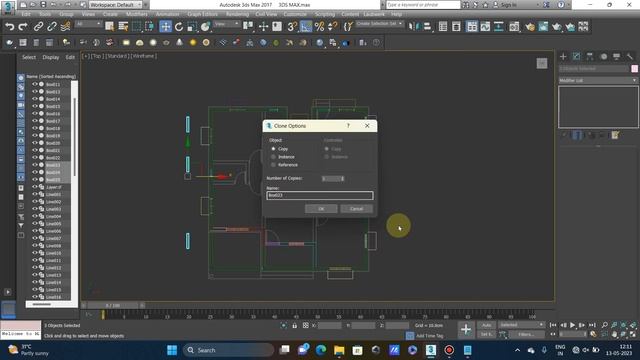
Task: Open the [+] viewport general menu
Action: 86,56
